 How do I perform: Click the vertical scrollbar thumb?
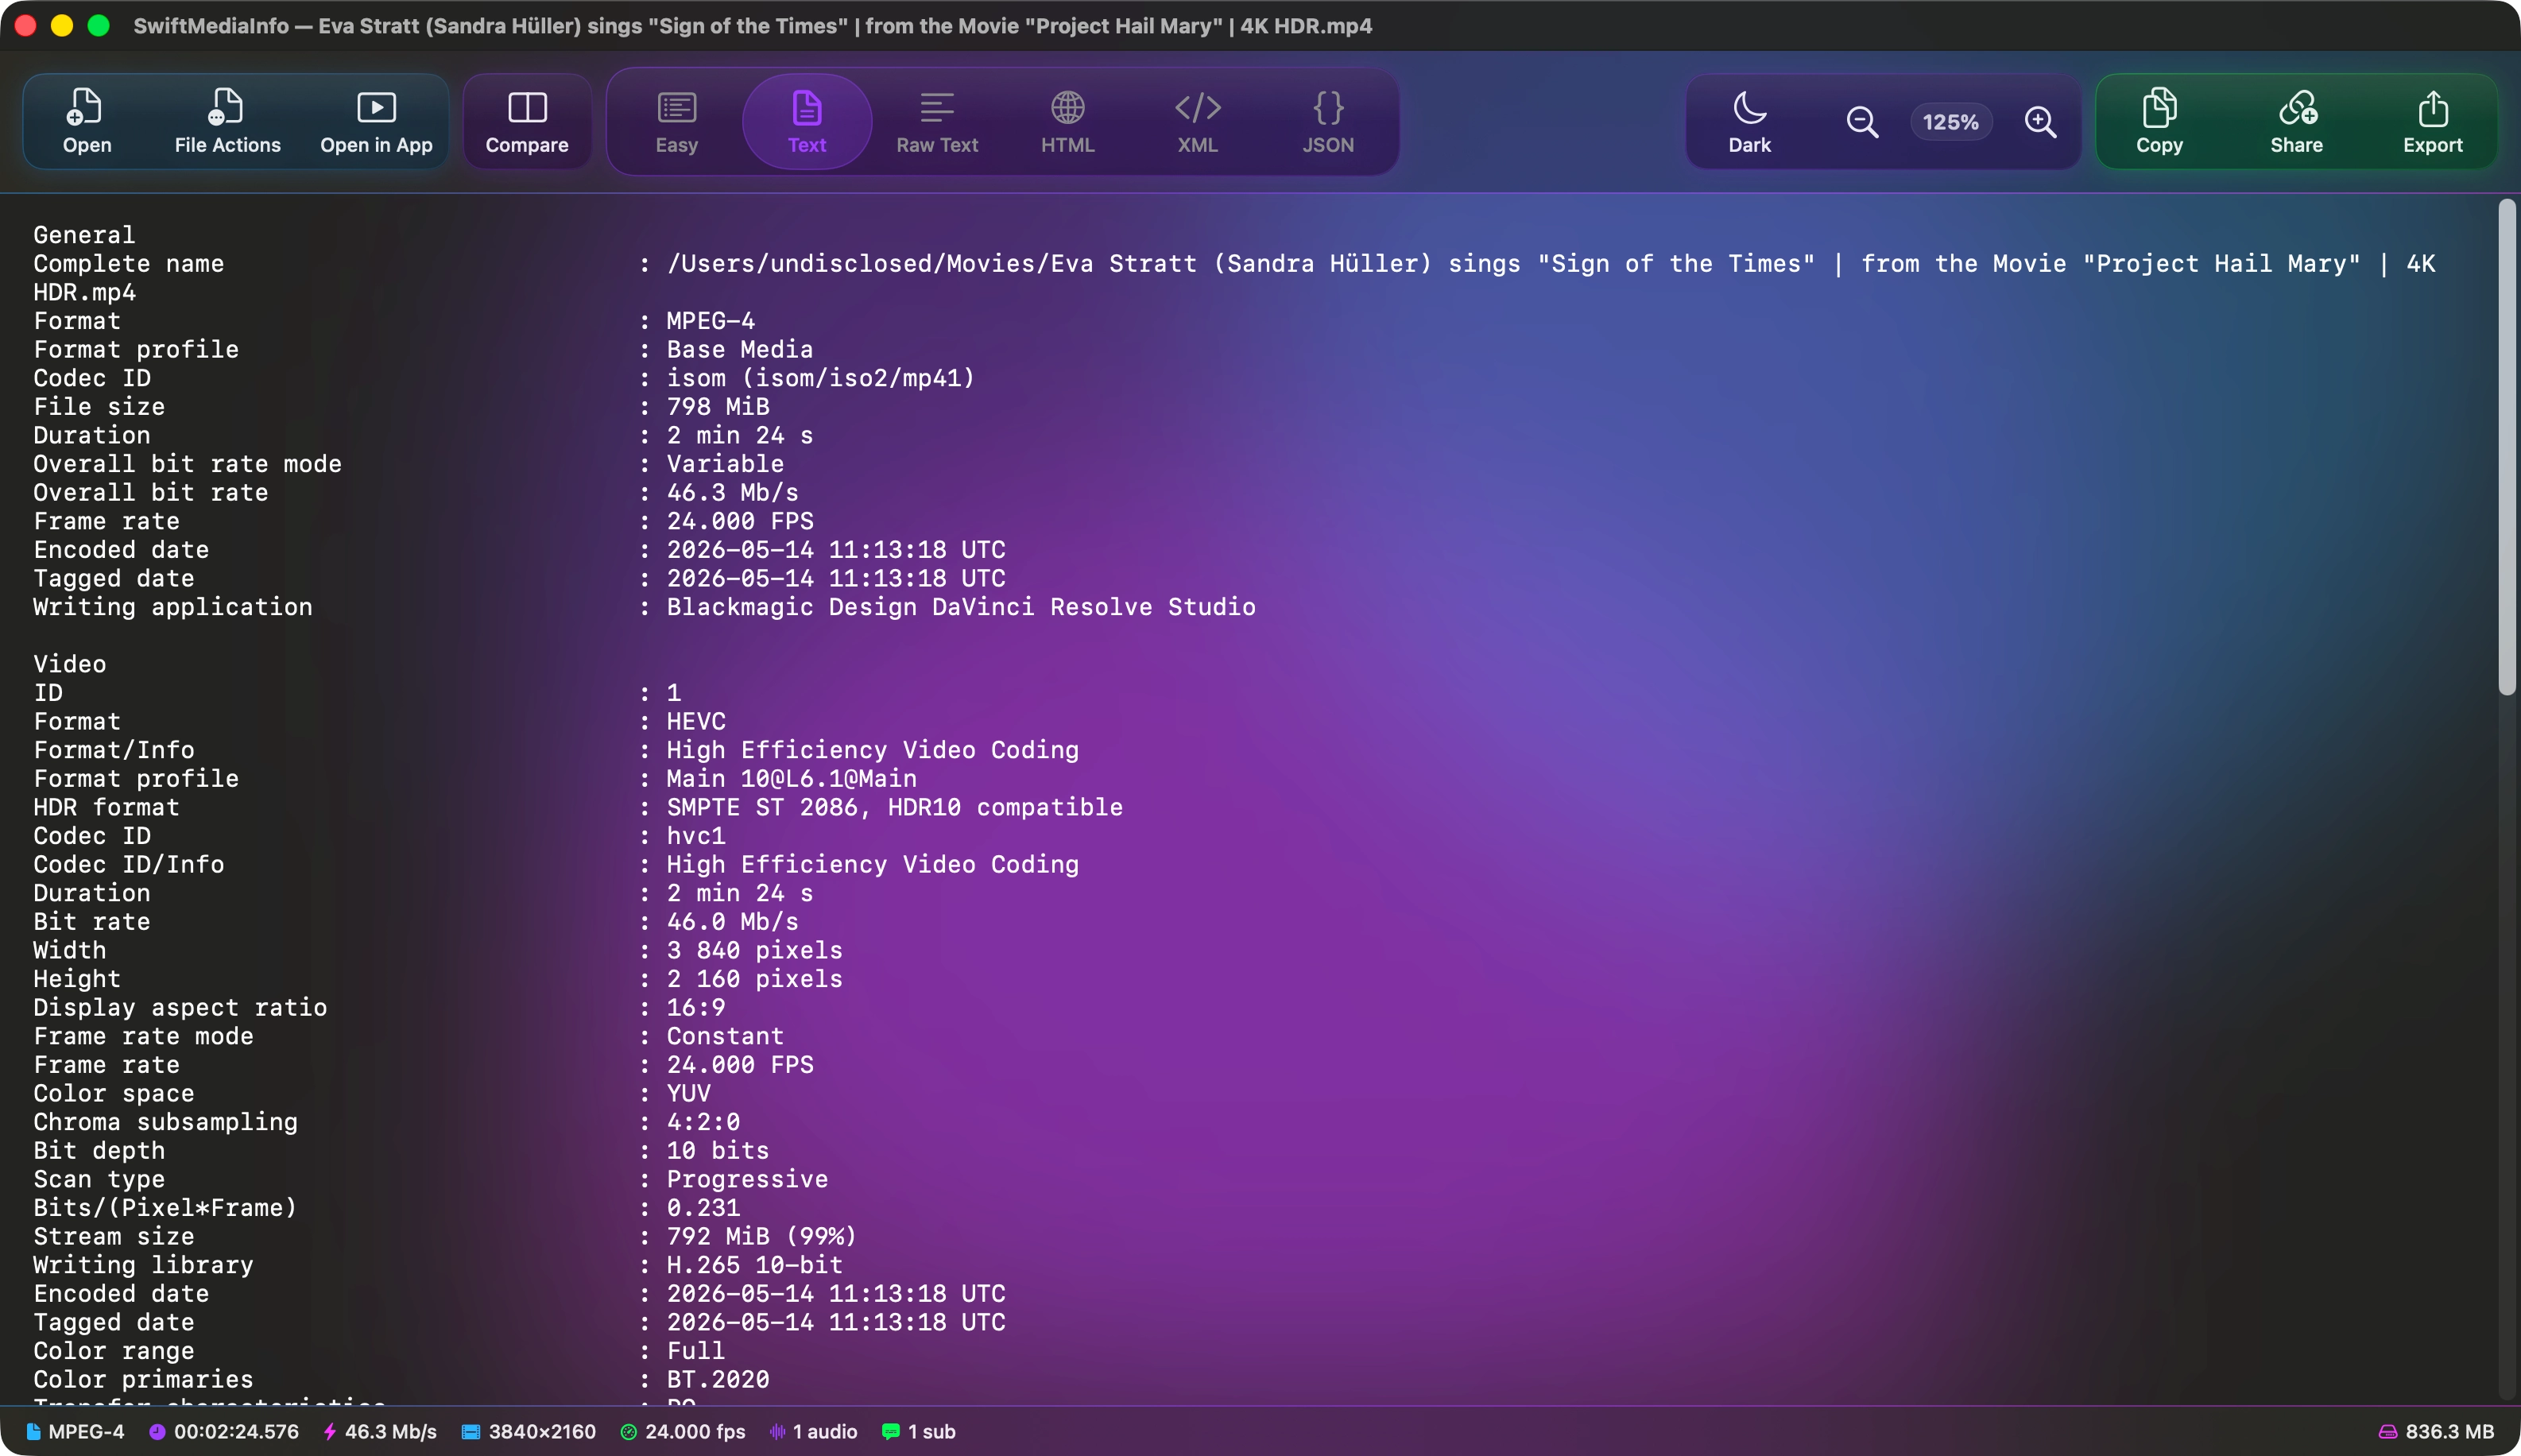click(2506, 446)
